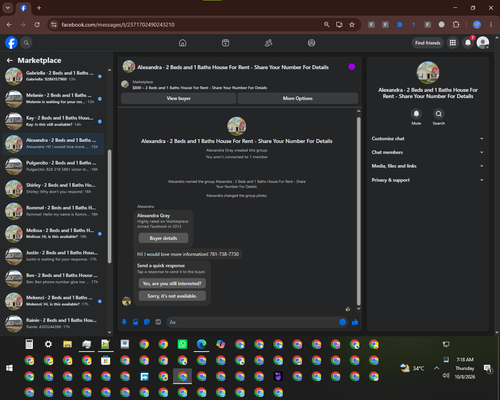The width and height of the screenshot is (500, 400).
Task: Open the Ben conversation
Action: click(53, 278)
